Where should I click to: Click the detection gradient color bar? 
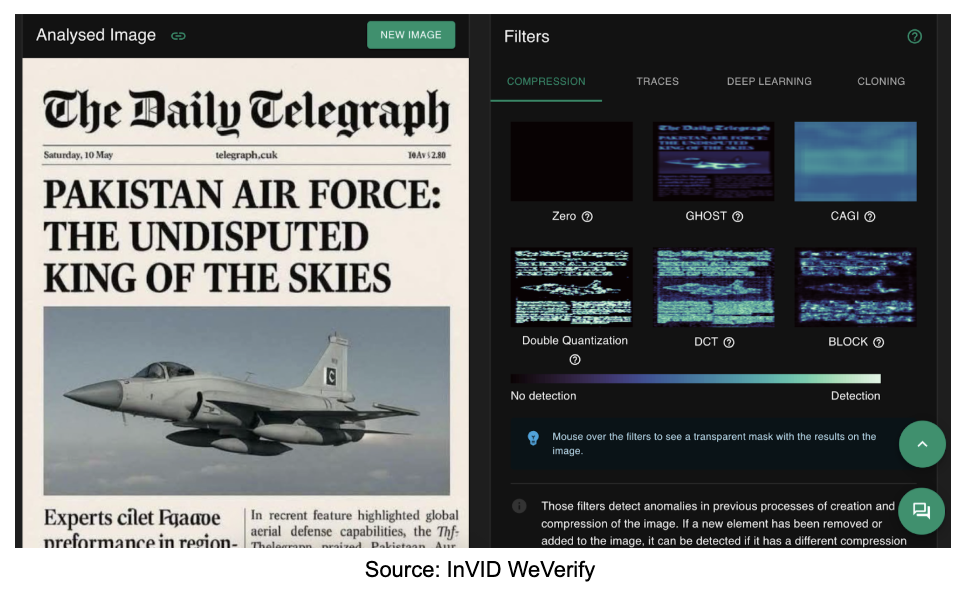(696, 378)
